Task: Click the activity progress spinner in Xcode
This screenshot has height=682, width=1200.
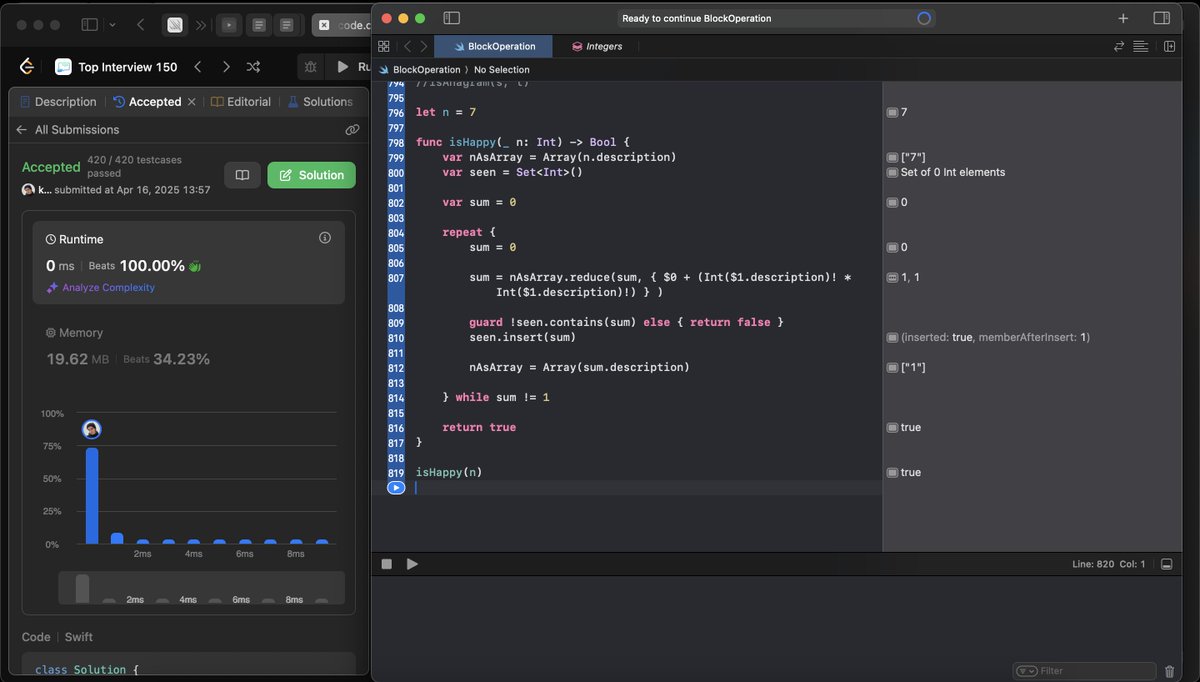Action: coord(924,18)
